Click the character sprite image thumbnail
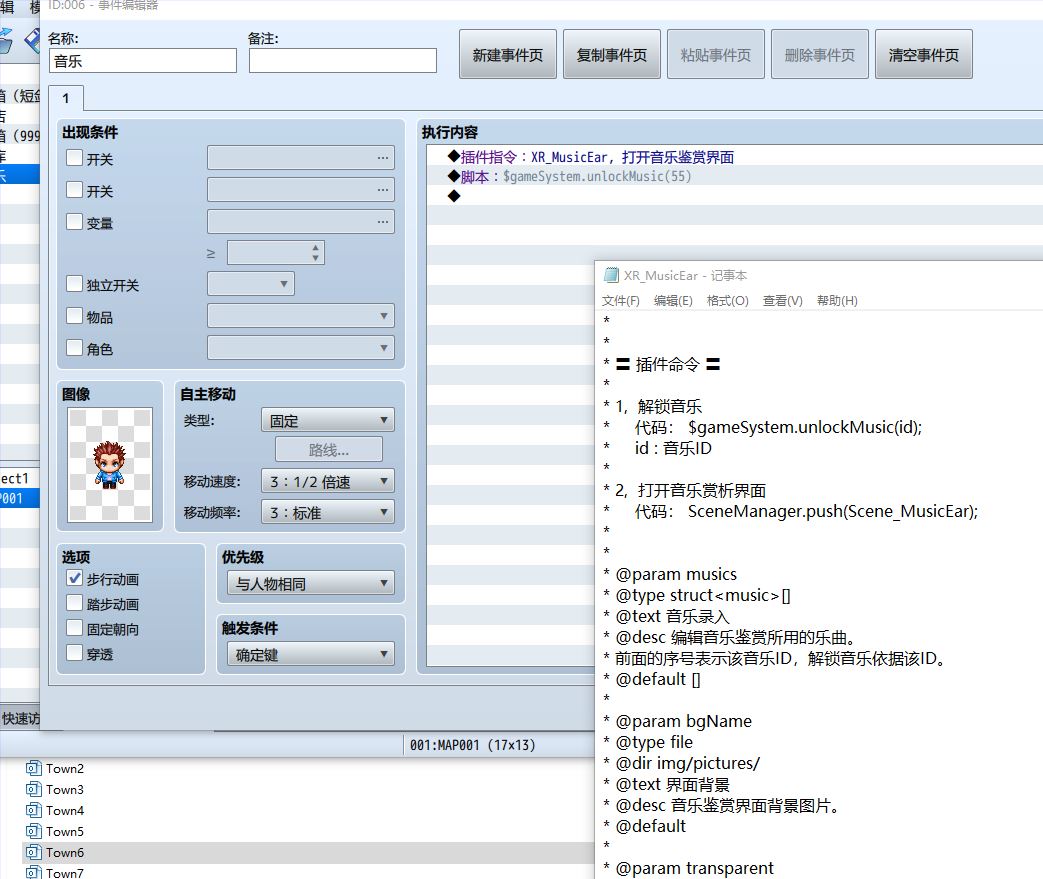 coord(110,464)
